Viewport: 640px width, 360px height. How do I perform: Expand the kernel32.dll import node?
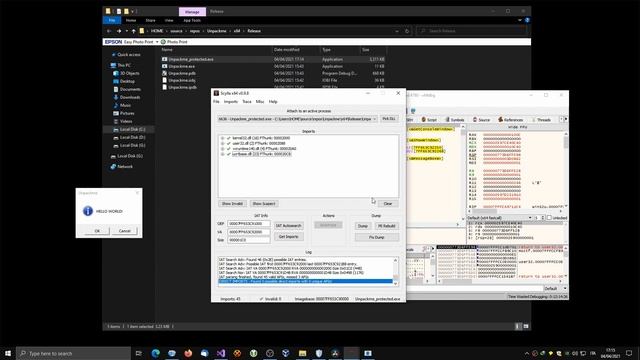click(222, 138)
